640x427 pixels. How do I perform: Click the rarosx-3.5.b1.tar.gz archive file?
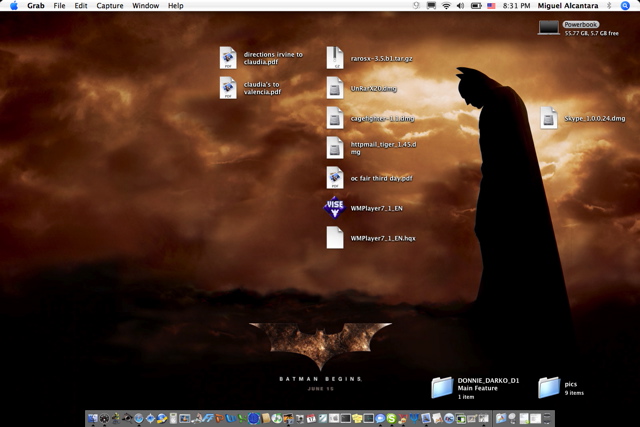pos(335,58)
